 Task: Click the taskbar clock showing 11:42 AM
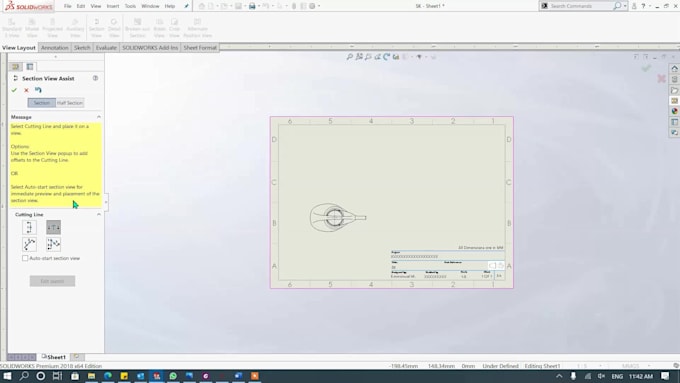641,376
